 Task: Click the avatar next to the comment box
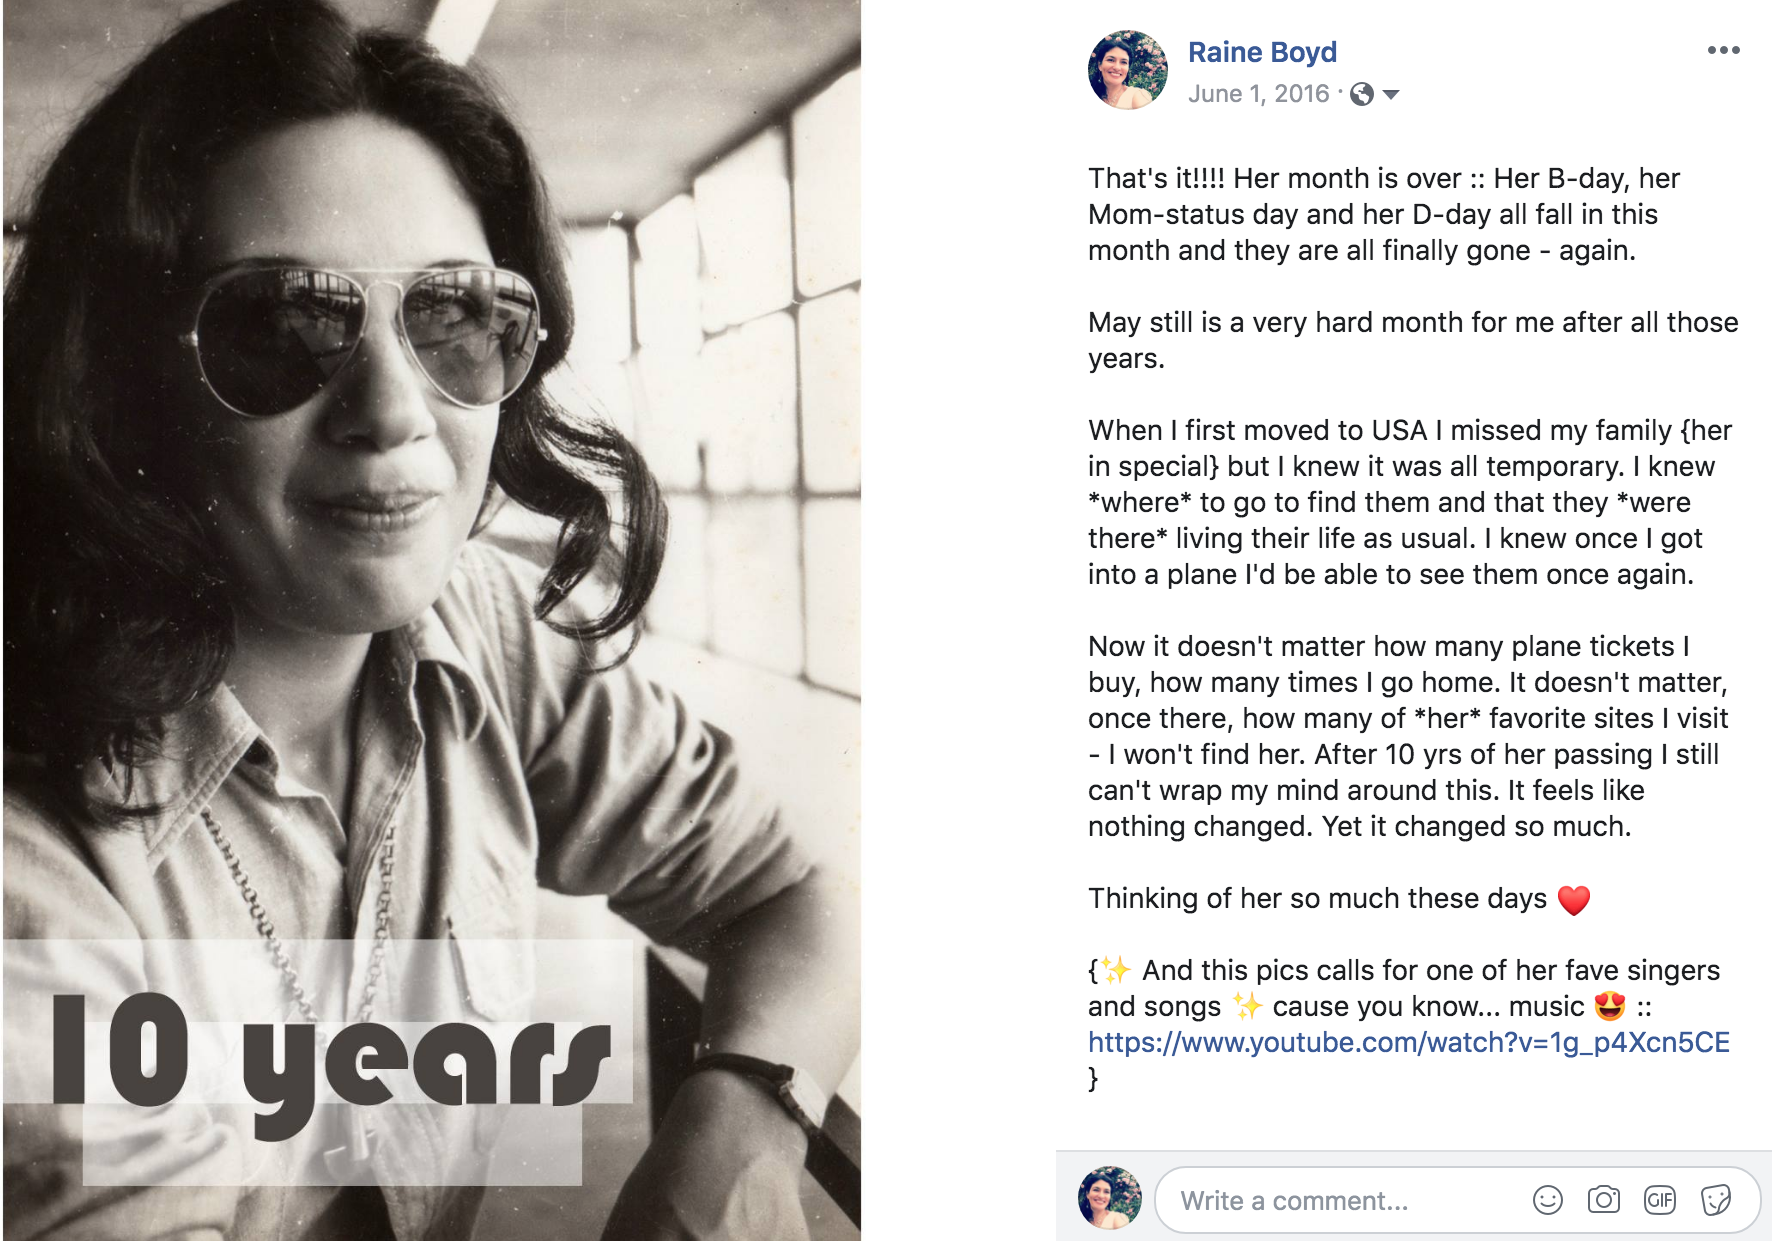tap(1109, 1198)
